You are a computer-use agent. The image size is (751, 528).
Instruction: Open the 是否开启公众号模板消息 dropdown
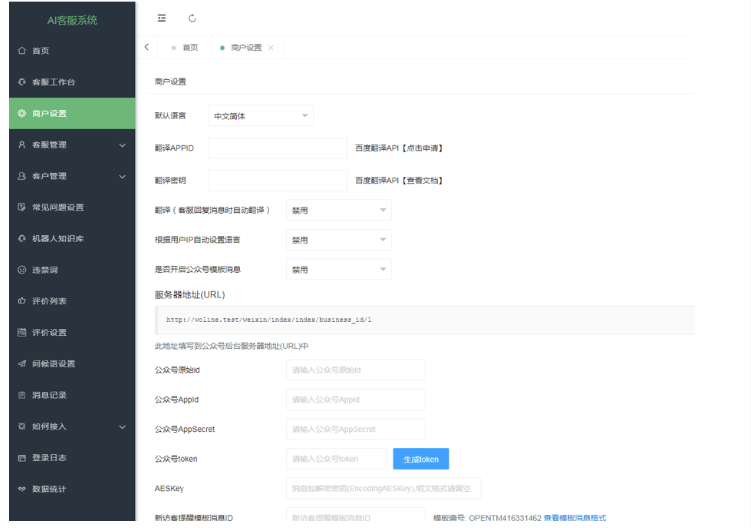[x=339, y=270]
